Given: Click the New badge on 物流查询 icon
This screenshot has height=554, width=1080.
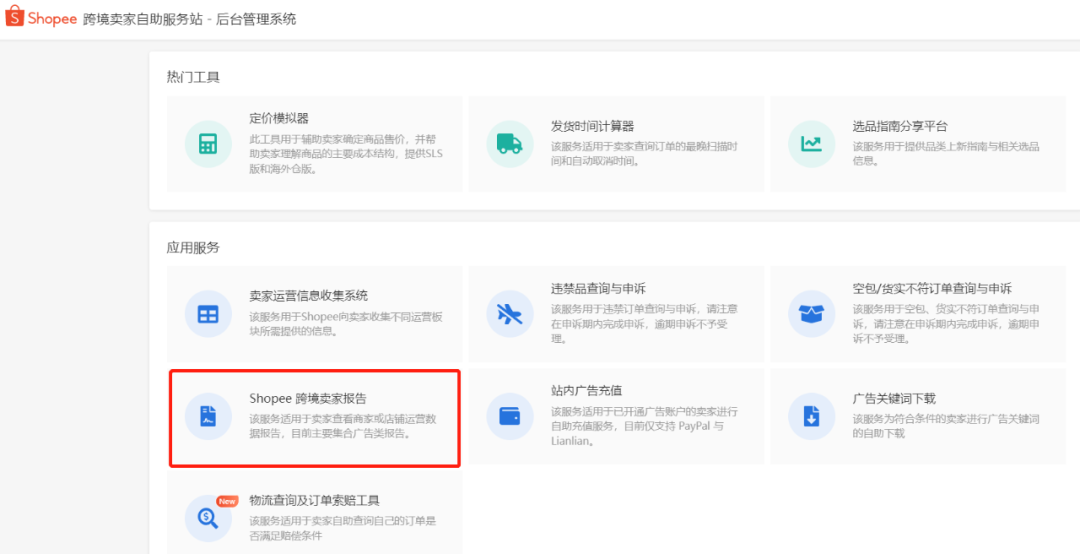Looking at the screenshot, I should 227,501.
